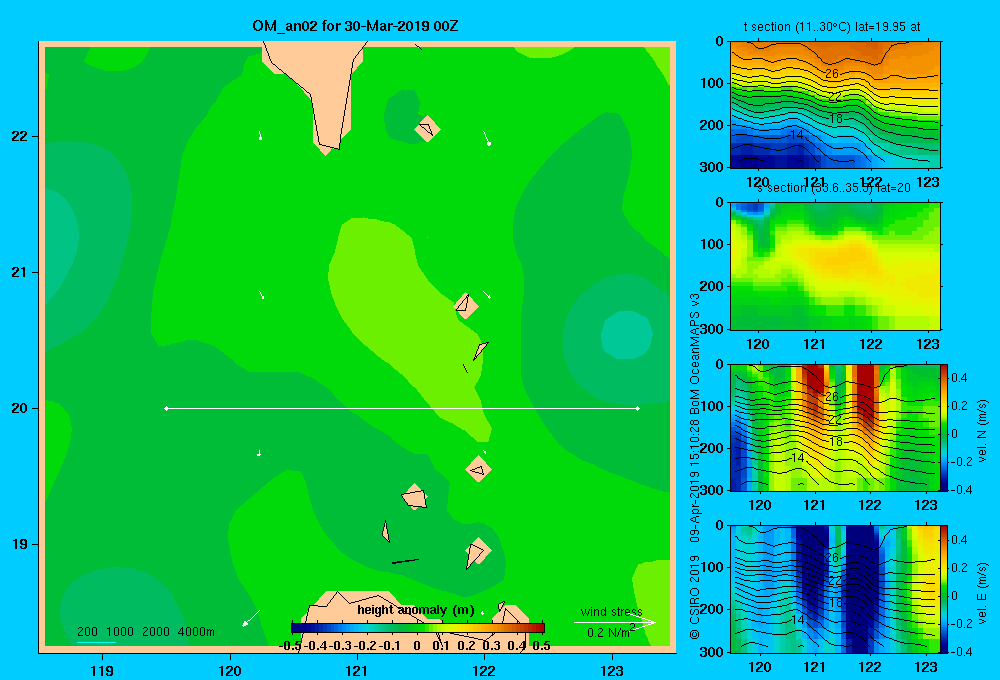Click the right endpoint of the section line

click(637, 408)
